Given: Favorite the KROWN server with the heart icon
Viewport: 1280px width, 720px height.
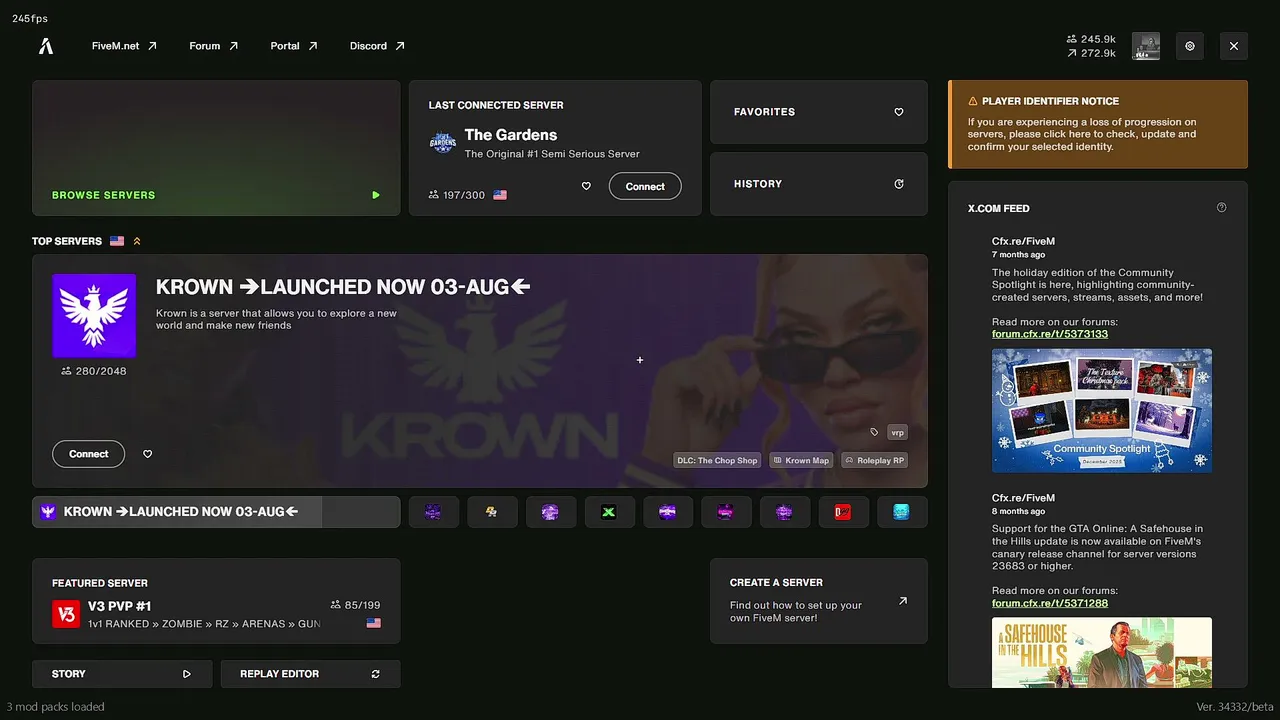Looking at the screenshot, I should tap(148, 454).
